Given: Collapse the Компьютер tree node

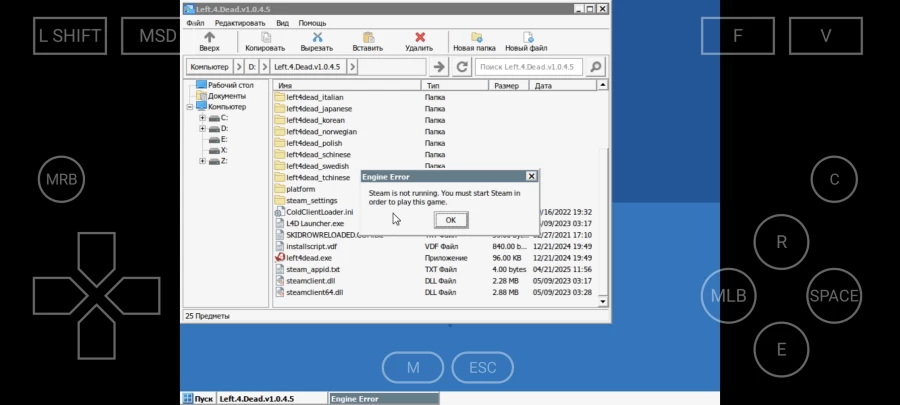Looking at the screenshot, I should [190, 107].
